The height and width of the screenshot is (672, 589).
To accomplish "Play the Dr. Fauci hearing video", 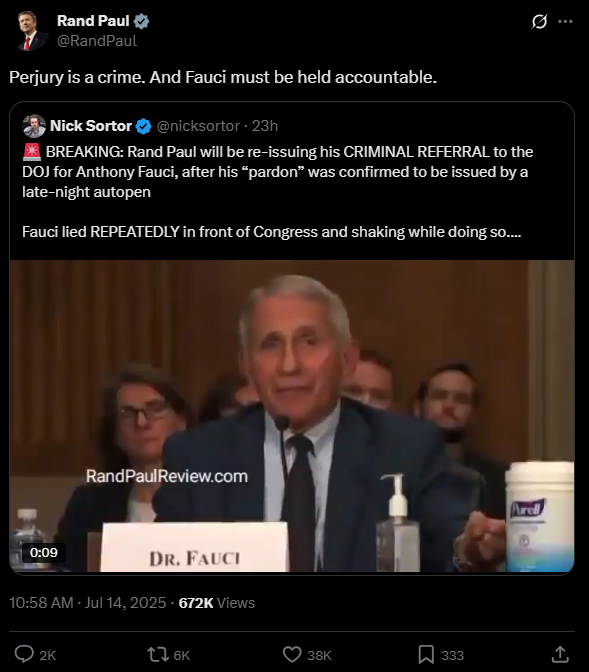I will (292, 416).
